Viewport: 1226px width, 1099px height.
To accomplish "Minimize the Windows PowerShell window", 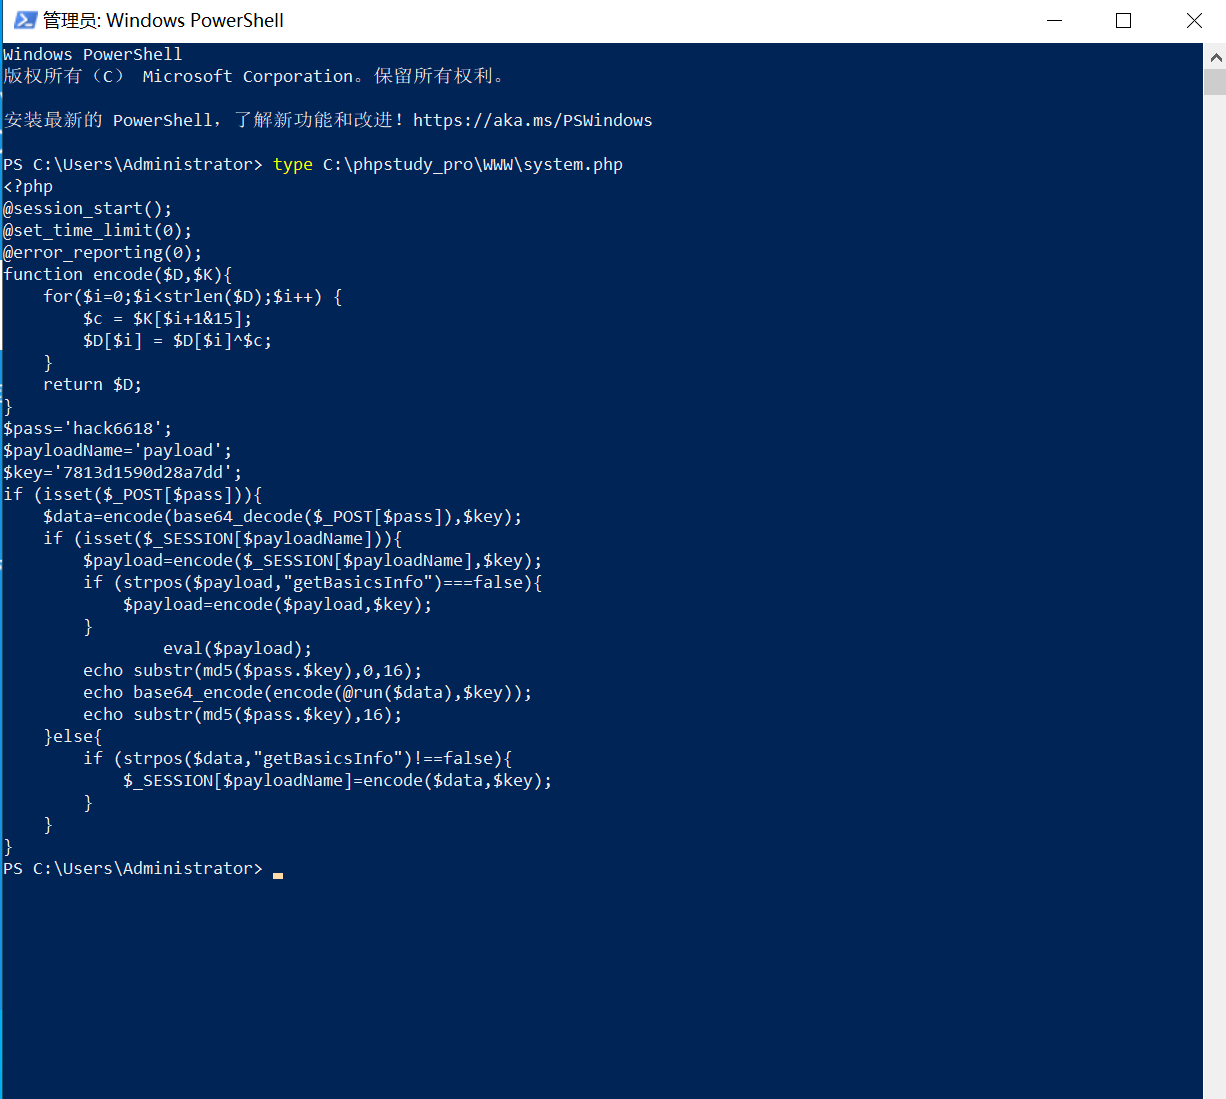I will pyautogui.click(x=1054, y=20).
